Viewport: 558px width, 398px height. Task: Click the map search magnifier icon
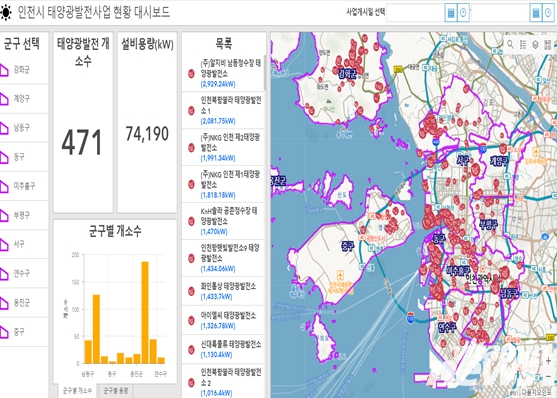point(510,44)
